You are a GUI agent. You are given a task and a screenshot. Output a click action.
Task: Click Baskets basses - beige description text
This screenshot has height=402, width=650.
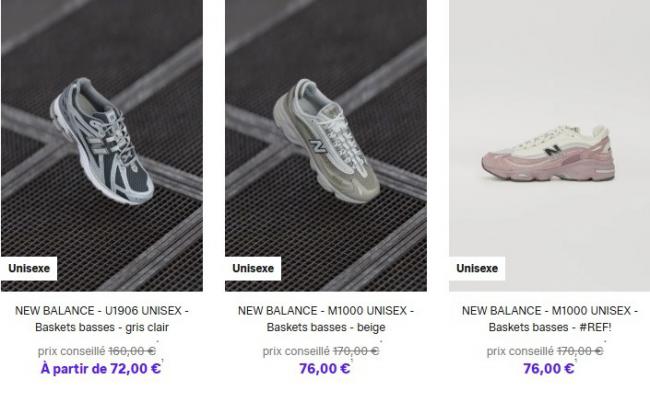[x=326, y=327]
